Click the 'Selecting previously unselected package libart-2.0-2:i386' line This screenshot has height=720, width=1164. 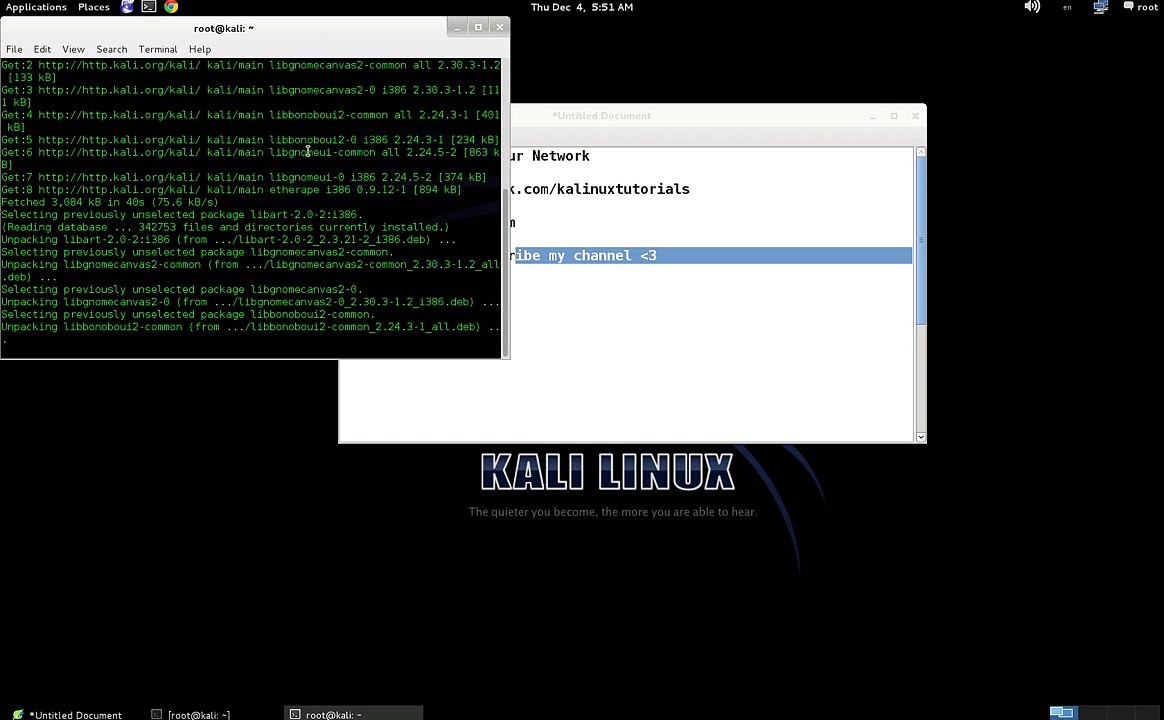point(182,215)
